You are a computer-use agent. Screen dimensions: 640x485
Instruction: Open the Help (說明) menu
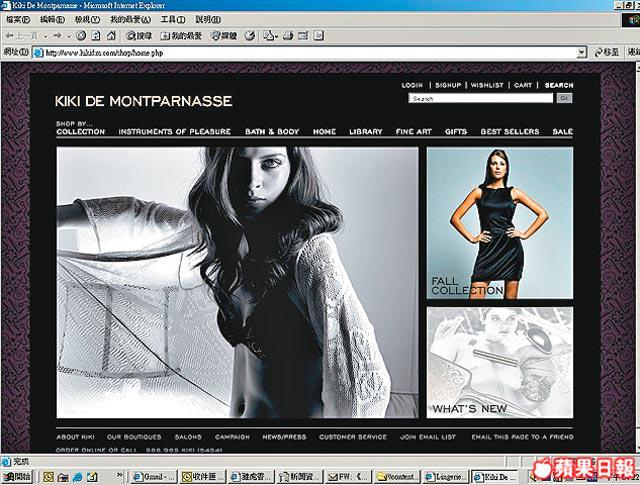pyautogui.click(x=208, y=19)
